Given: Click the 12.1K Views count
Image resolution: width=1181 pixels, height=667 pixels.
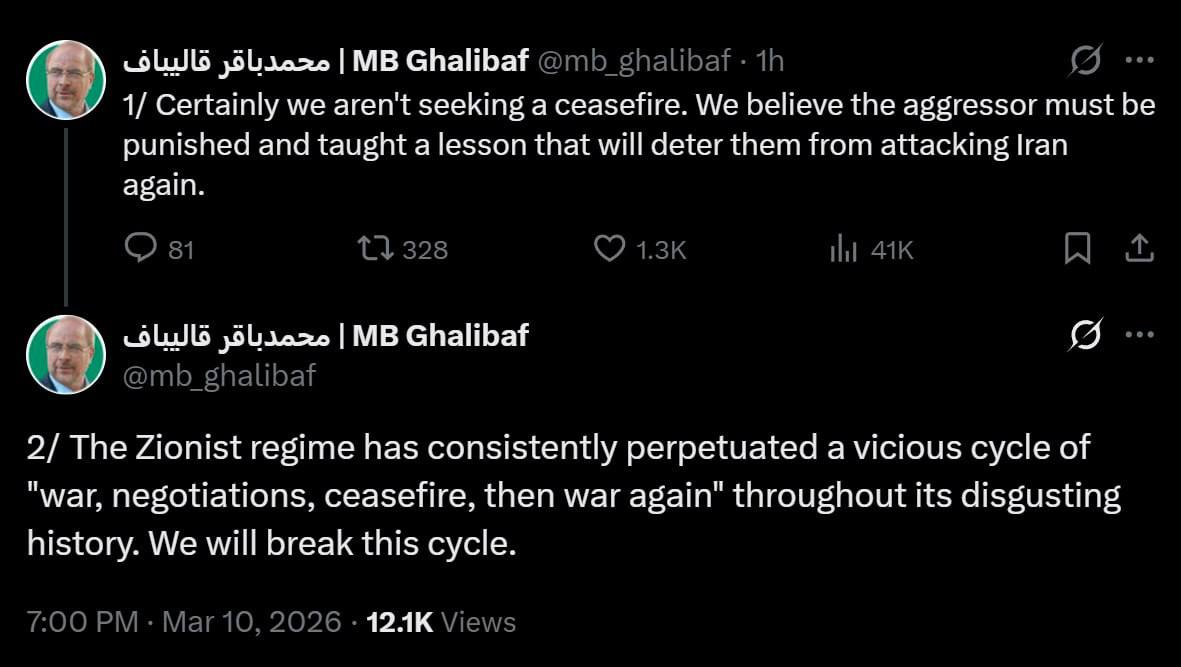Looking at the screenshot, I should 441,622.
